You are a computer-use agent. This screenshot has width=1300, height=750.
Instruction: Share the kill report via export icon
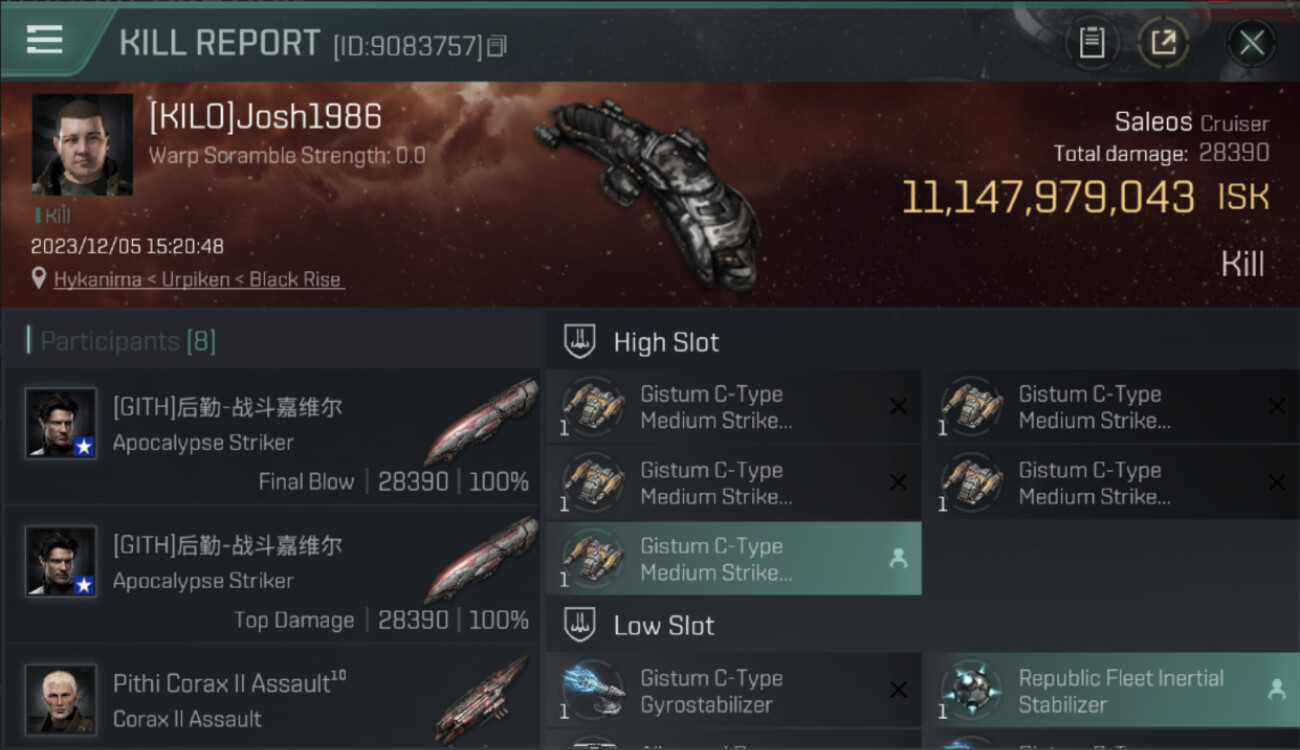[x=1164, y=42]
